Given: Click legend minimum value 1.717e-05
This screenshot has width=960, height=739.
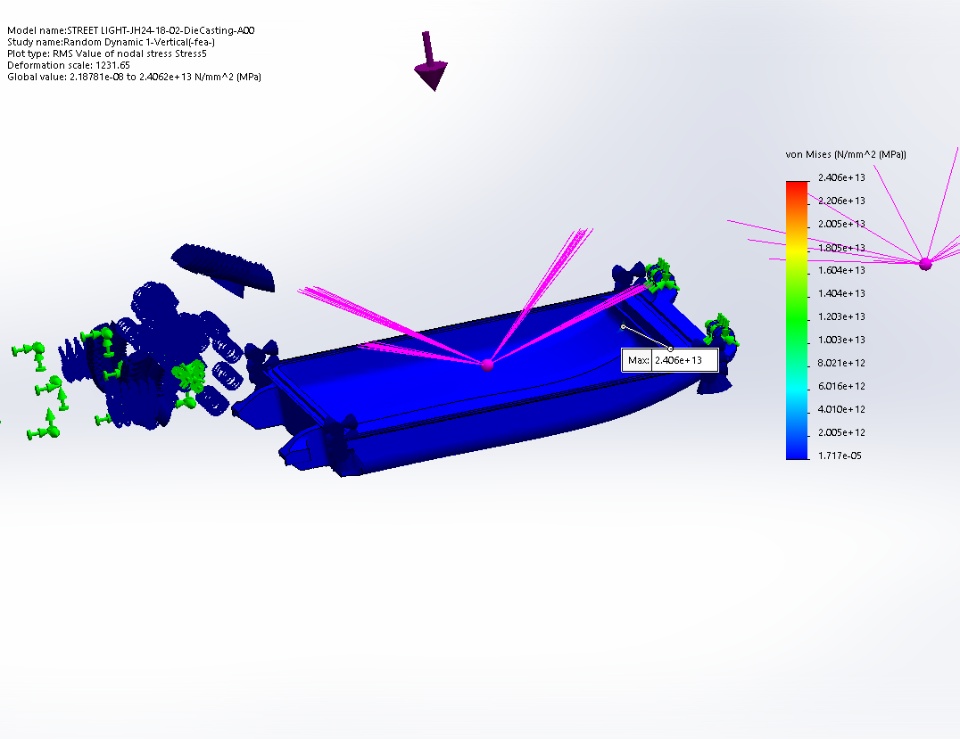Looking at the screenshot, I should pos(839,456).
